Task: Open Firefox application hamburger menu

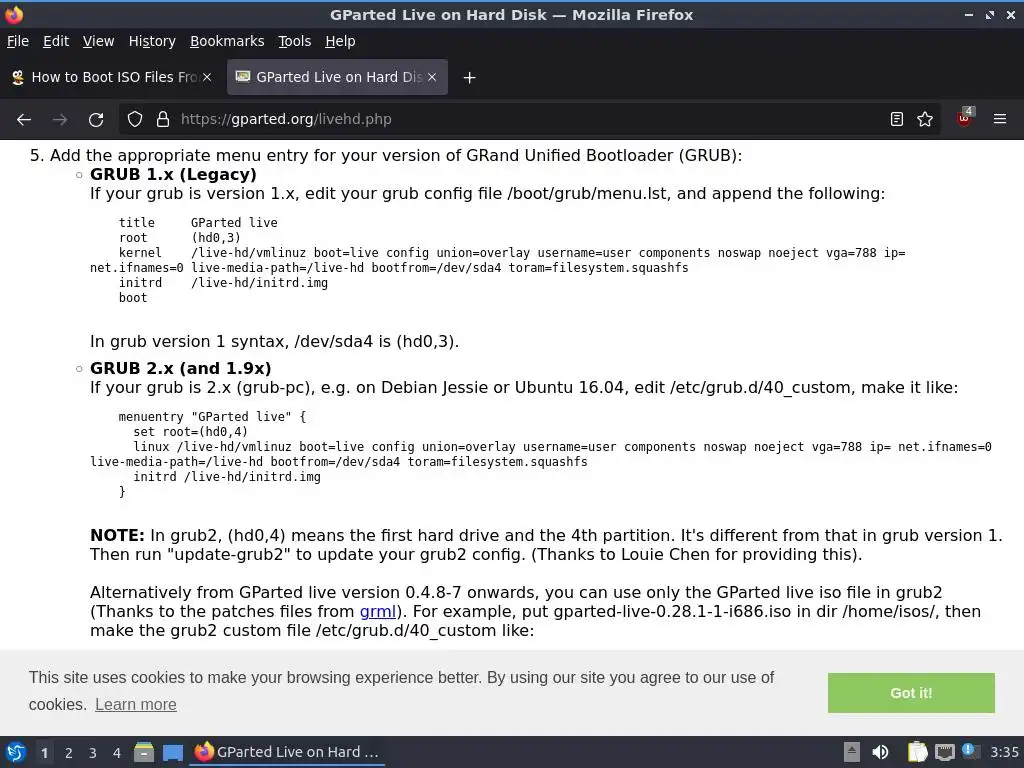Action: coord(1000,120)
